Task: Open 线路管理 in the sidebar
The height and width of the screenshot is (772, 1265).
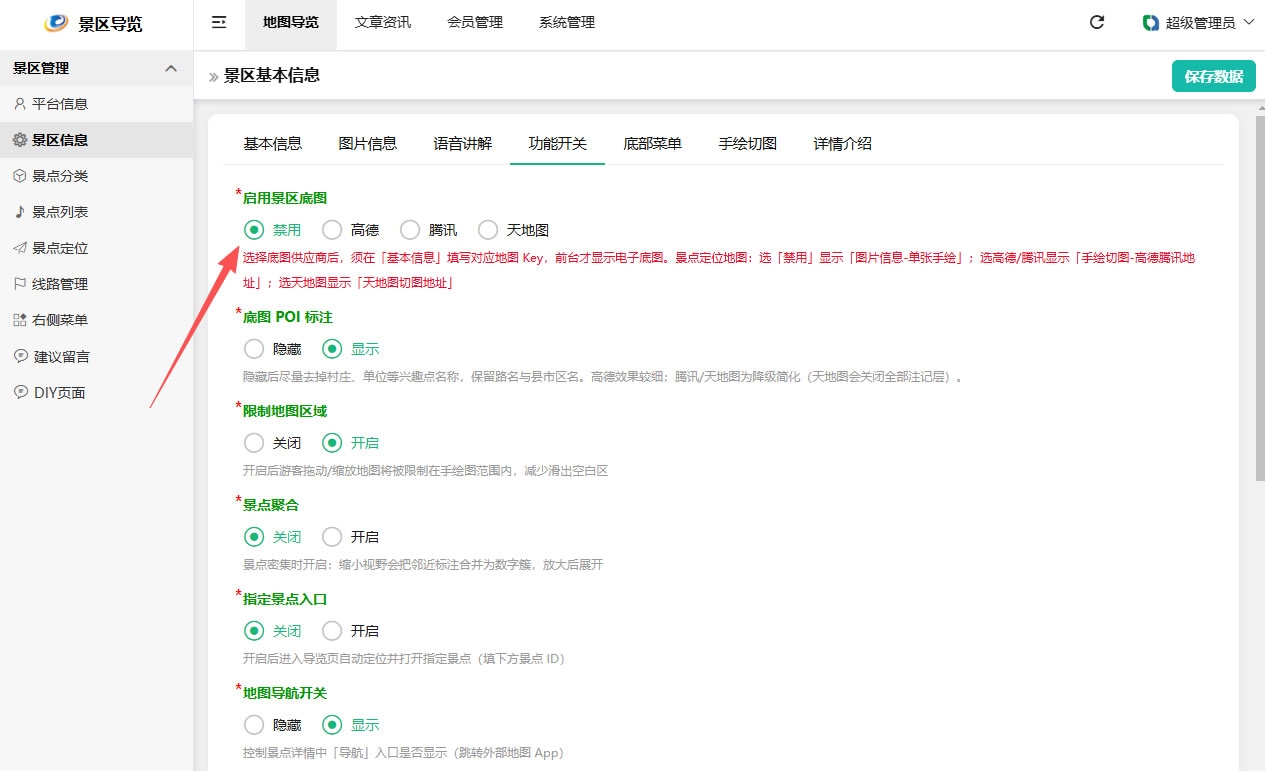Action: click(96, 284)
